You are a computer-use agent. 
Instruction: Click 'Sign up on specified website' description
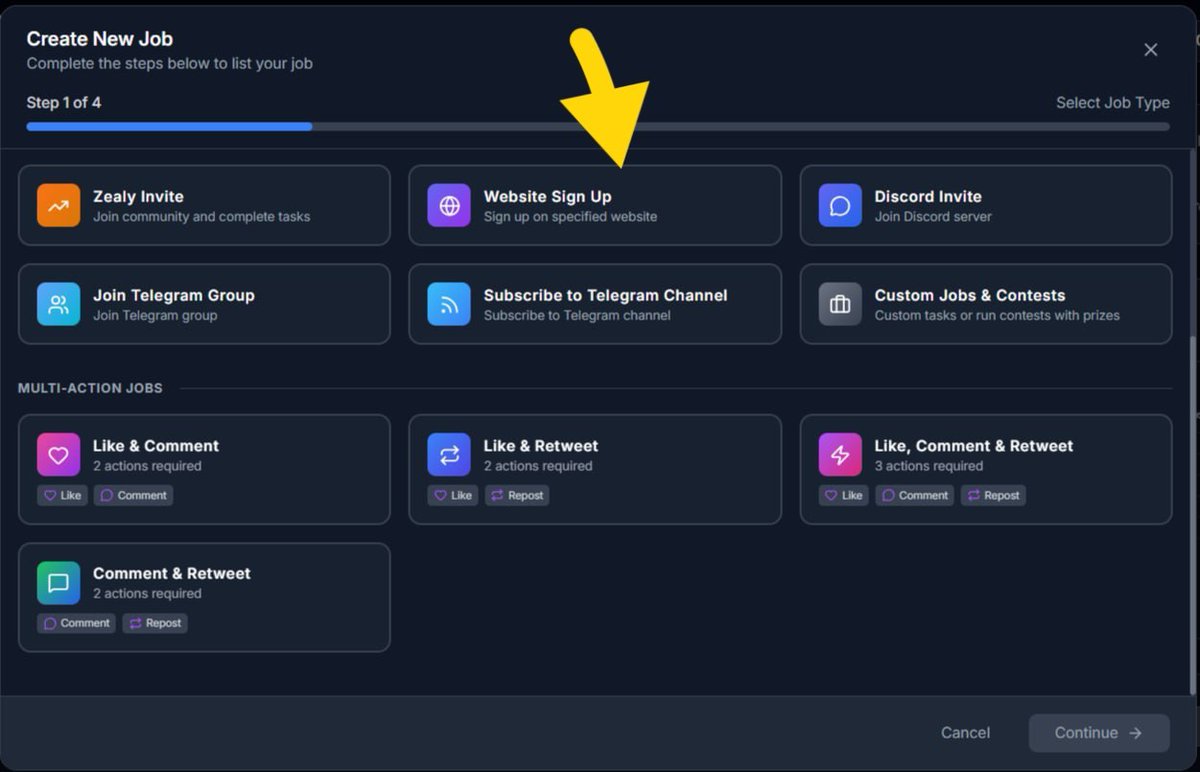coord(571,216)
